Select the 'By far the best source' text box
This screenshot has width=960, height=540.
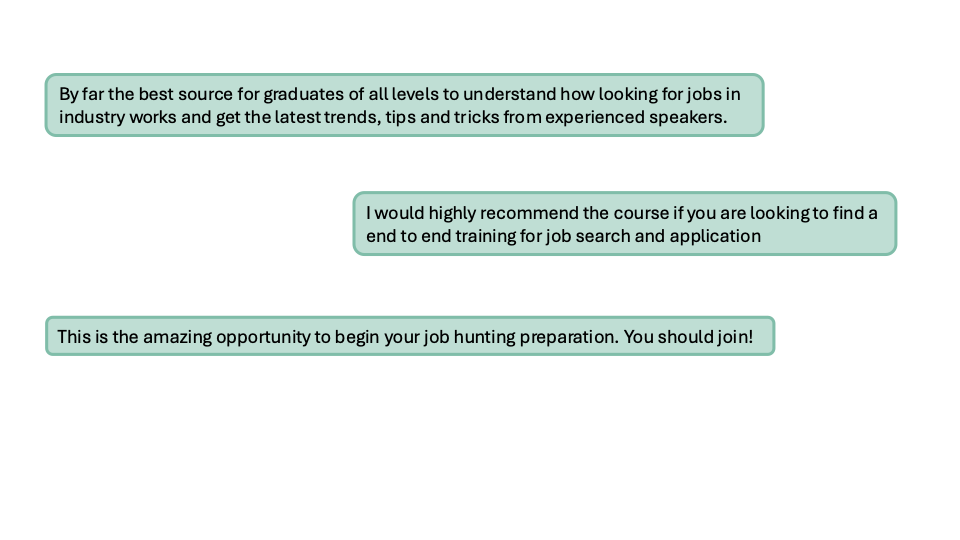[404, 105]
